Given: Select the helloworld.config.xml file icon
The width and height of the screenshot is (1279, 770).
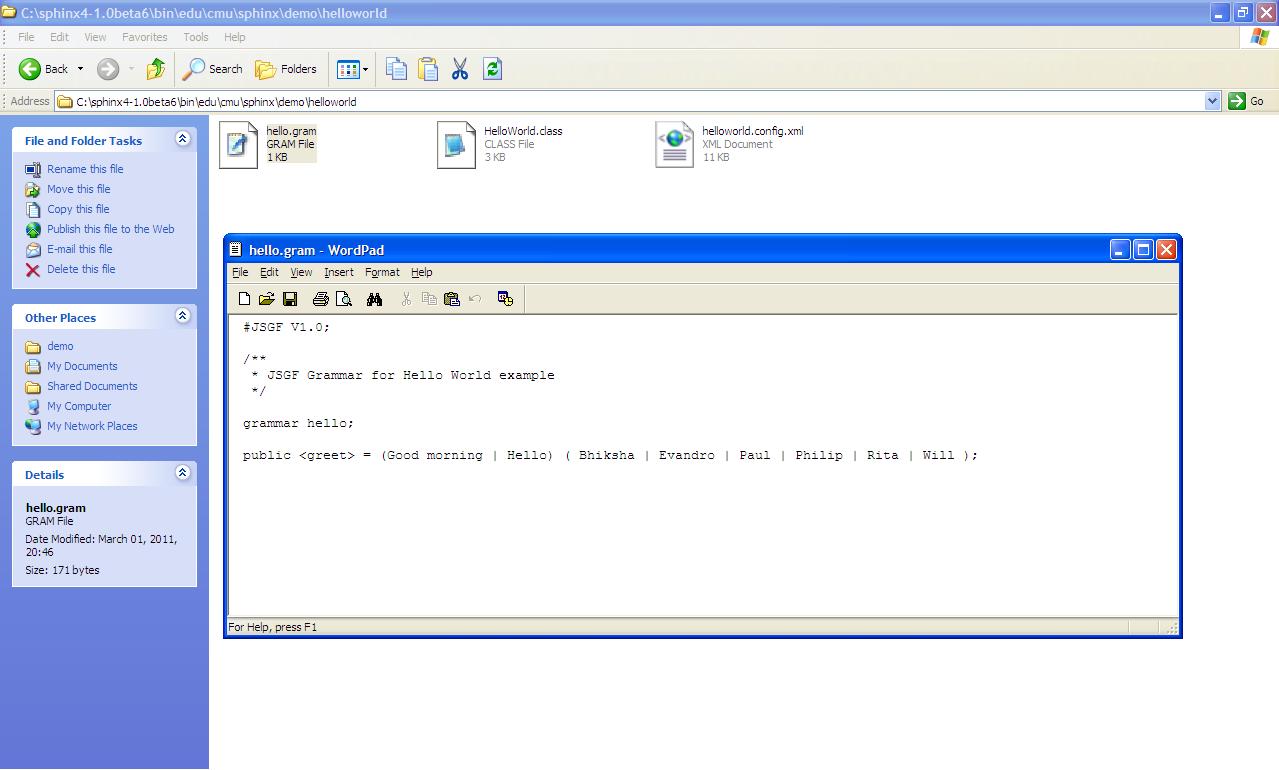Looking at the screenshot, I should [674, 145].
